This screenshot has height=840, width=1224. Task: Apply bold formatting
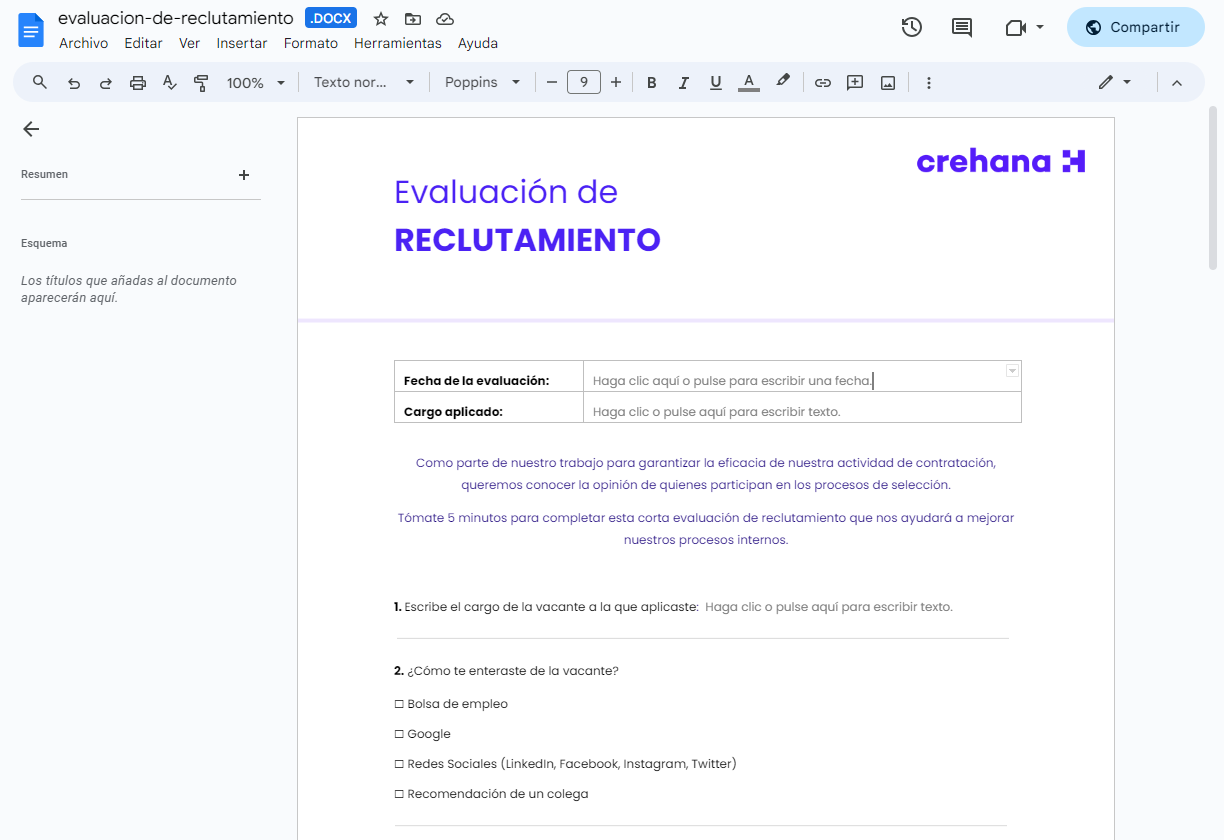[x=651, y=82]
